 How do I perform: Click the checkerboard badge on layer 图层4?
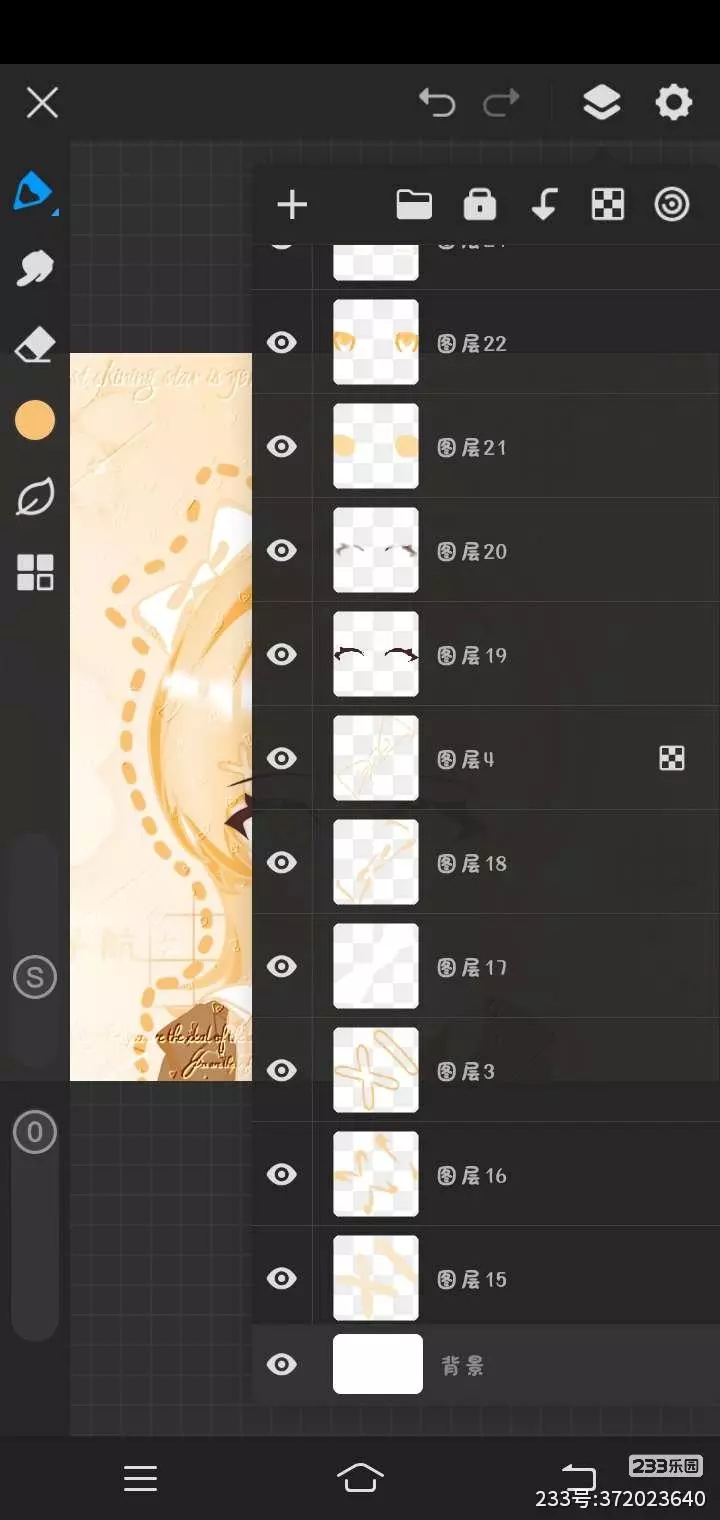(672, 759)
